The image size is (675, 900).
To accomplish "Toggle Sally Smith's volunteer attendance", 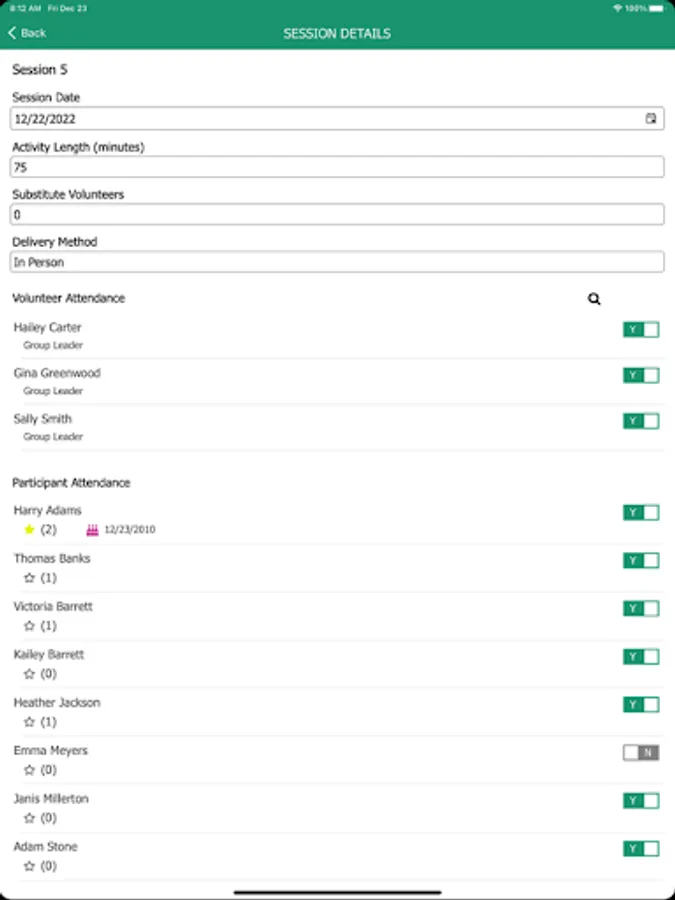I will point(641,421).
